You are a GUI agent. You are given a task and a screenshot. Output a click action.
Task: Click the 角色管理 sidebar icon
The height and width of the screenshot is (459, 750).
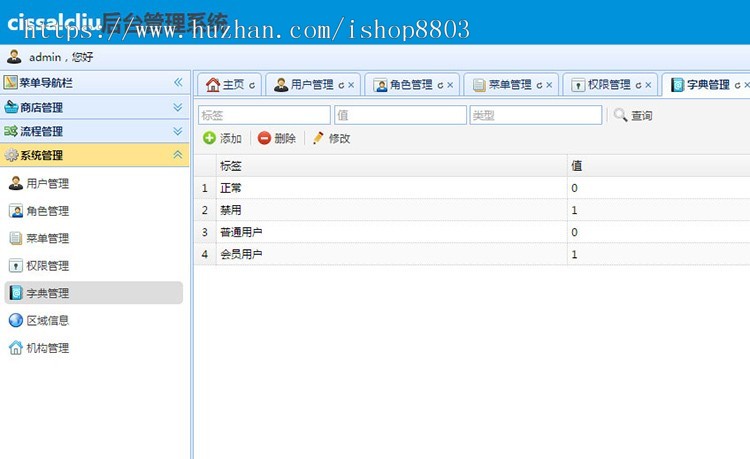(x=16, y=211)
